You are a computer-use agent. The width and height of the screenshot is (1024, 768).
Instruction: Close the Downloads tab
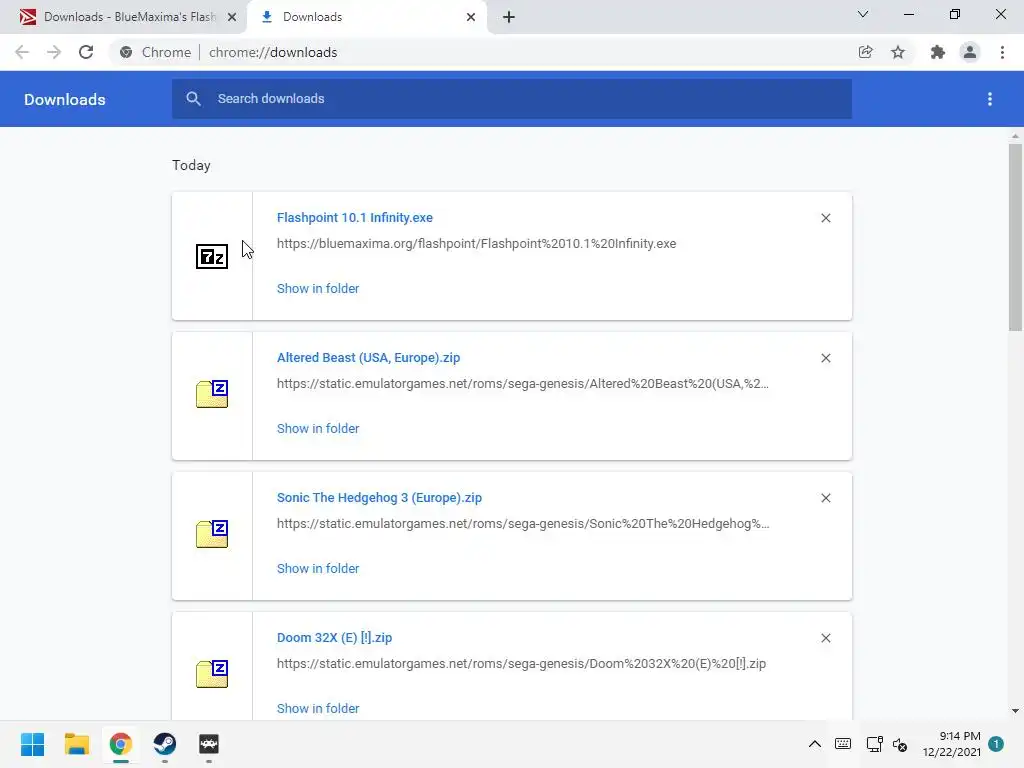click(x=471, y=18)
